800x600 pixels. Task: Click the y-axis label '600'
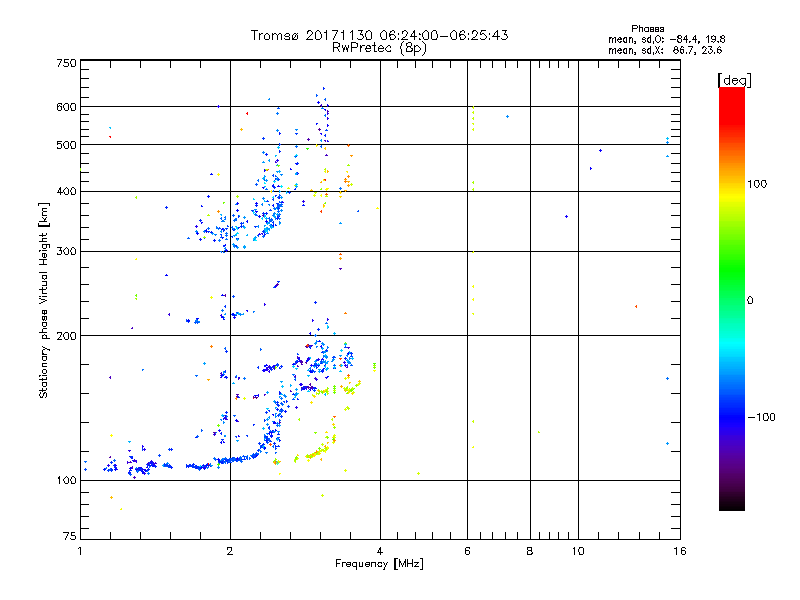(x=66, y=107)
